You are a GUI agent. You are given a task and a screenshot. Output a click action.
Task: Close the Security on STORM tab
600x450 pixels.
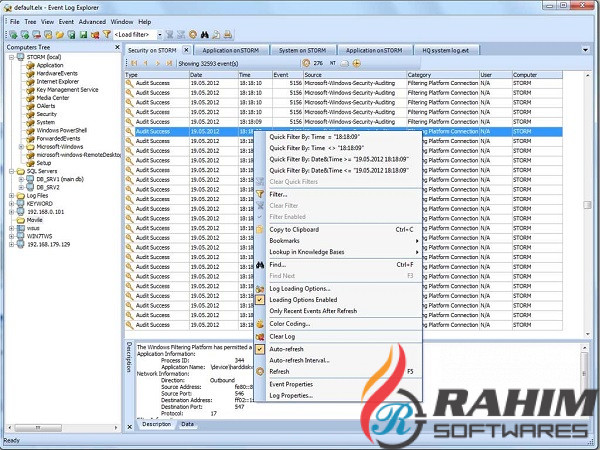click(x=186, y=50)
